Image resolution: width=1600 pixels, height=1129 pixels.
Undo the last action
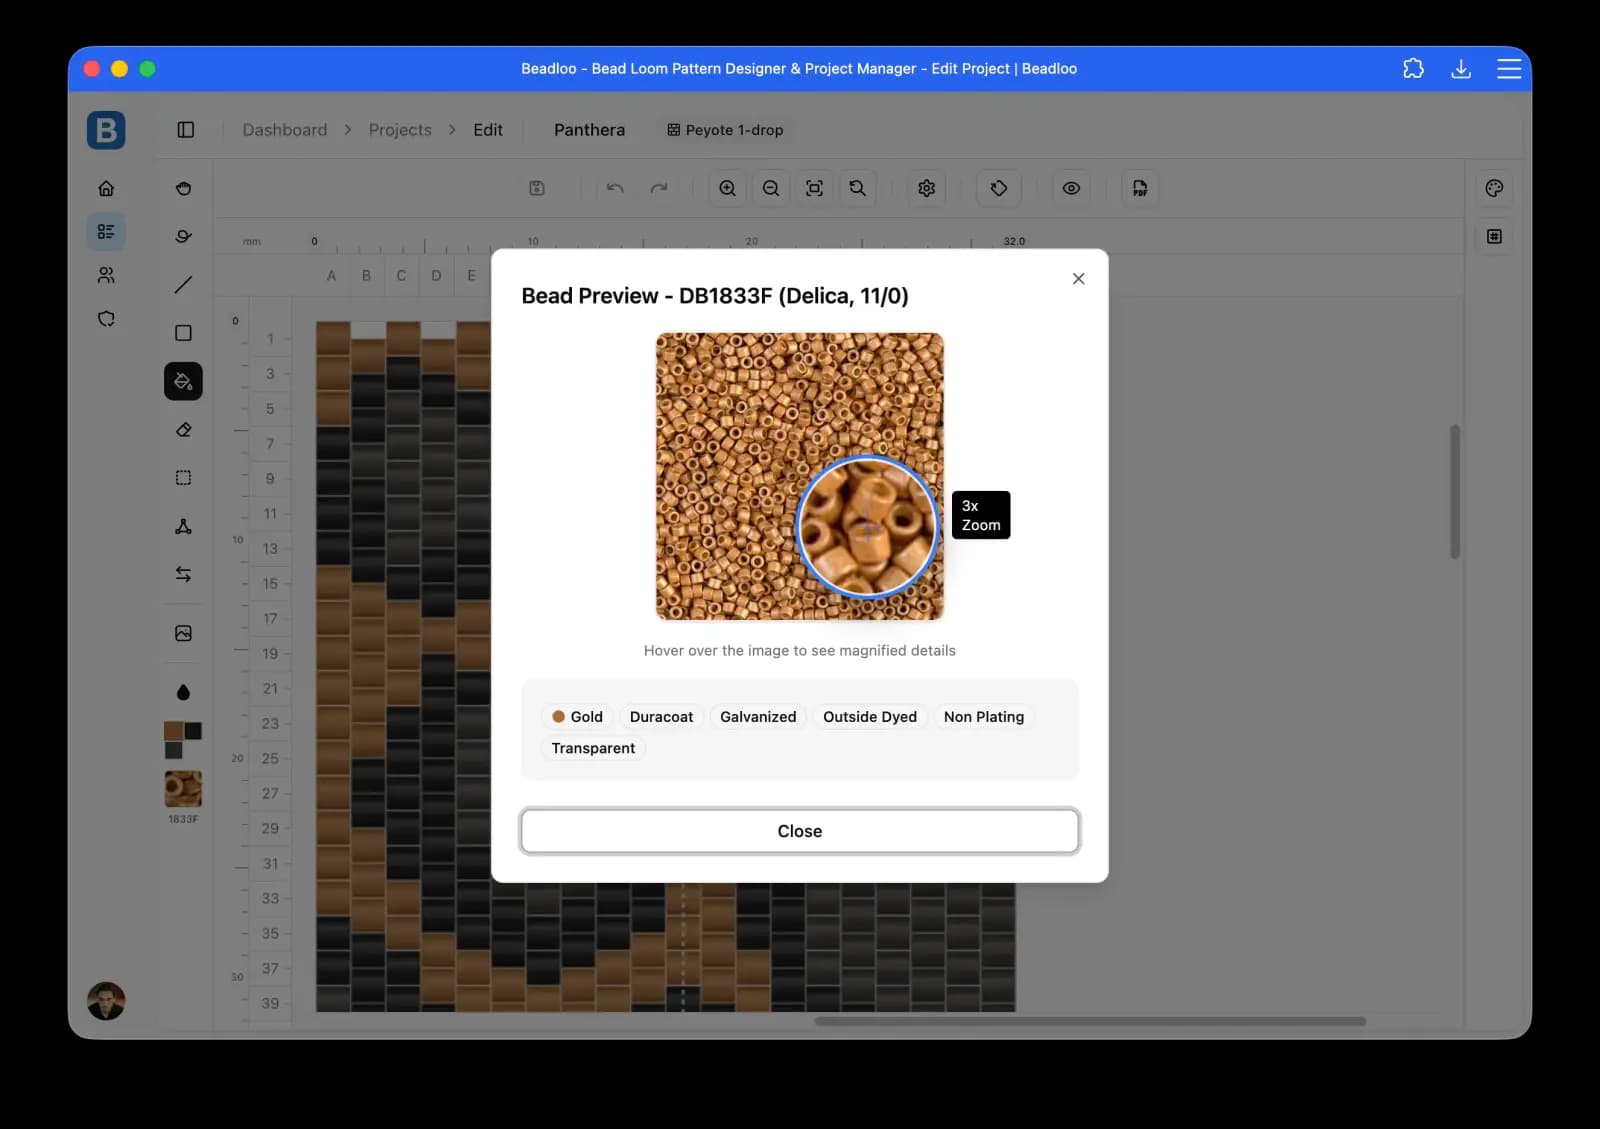(615, 188)
